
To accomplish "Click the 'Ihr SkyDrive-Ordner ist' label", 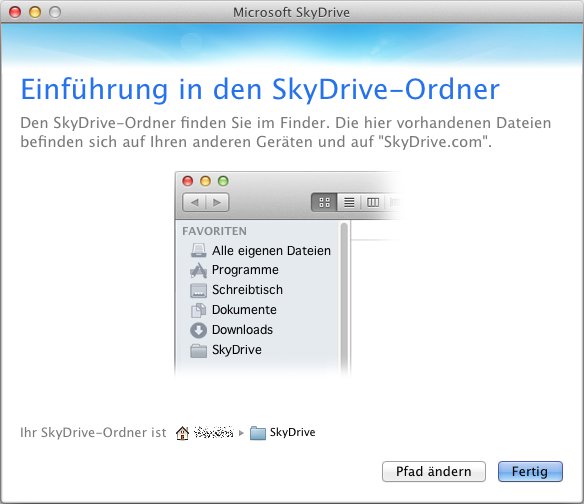I will (x=93, y=432).
